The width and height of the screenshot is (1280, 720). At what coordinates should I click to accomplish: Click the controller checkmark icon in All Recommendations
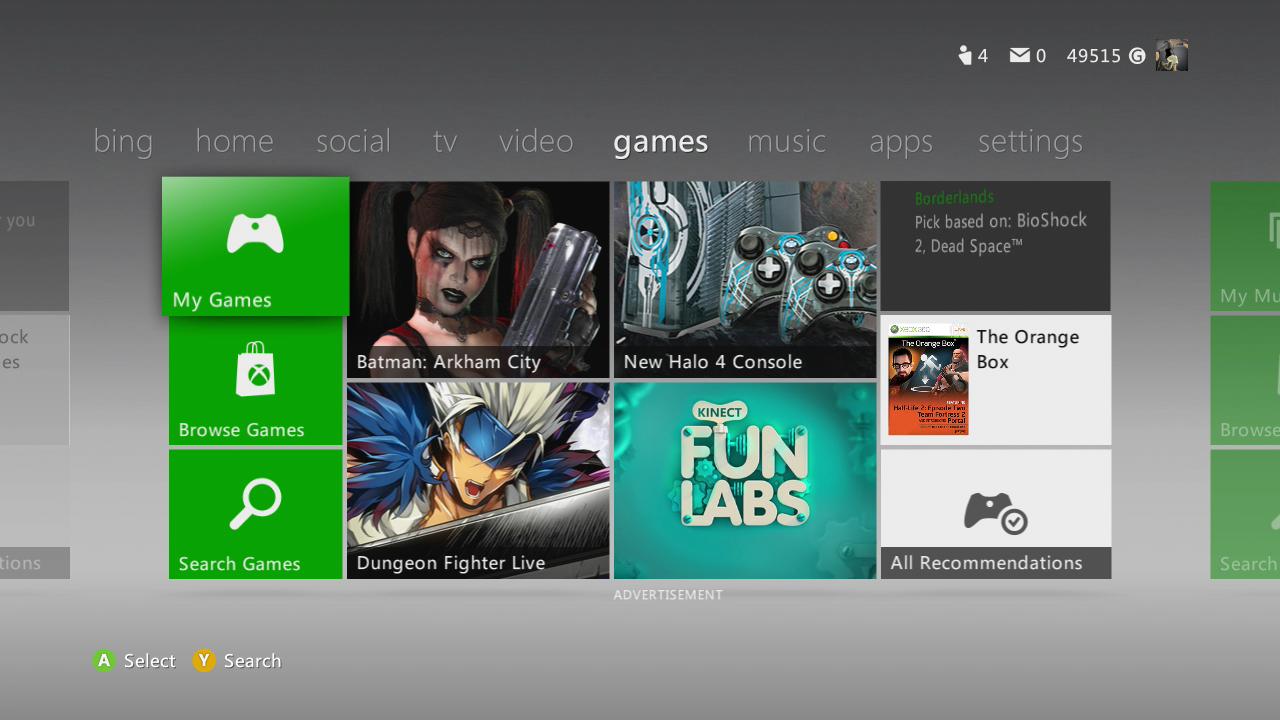click(x=995, y=512)
